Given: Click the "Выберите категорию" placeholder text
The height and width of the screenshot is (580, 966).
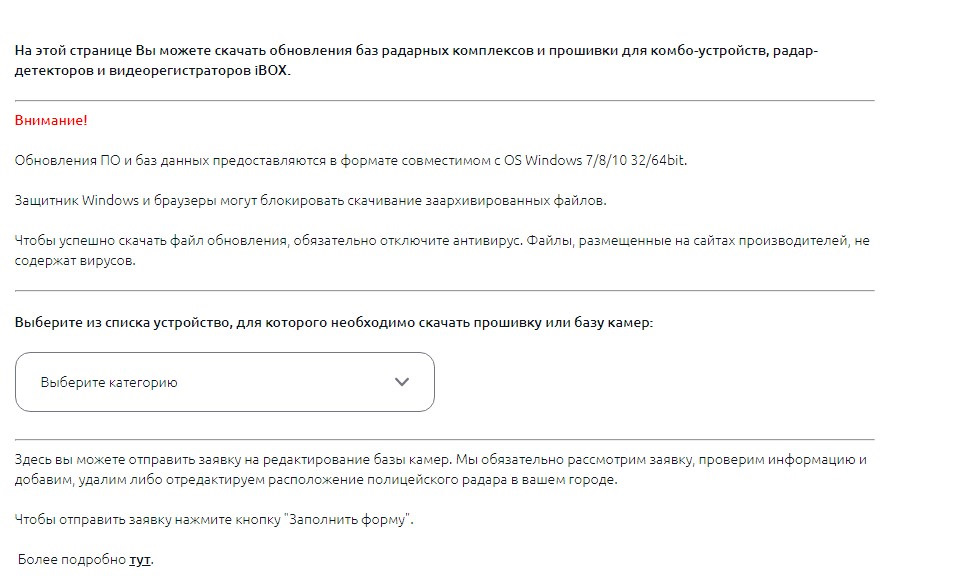Looking at the screenshot, I should [x=109, y=382].
